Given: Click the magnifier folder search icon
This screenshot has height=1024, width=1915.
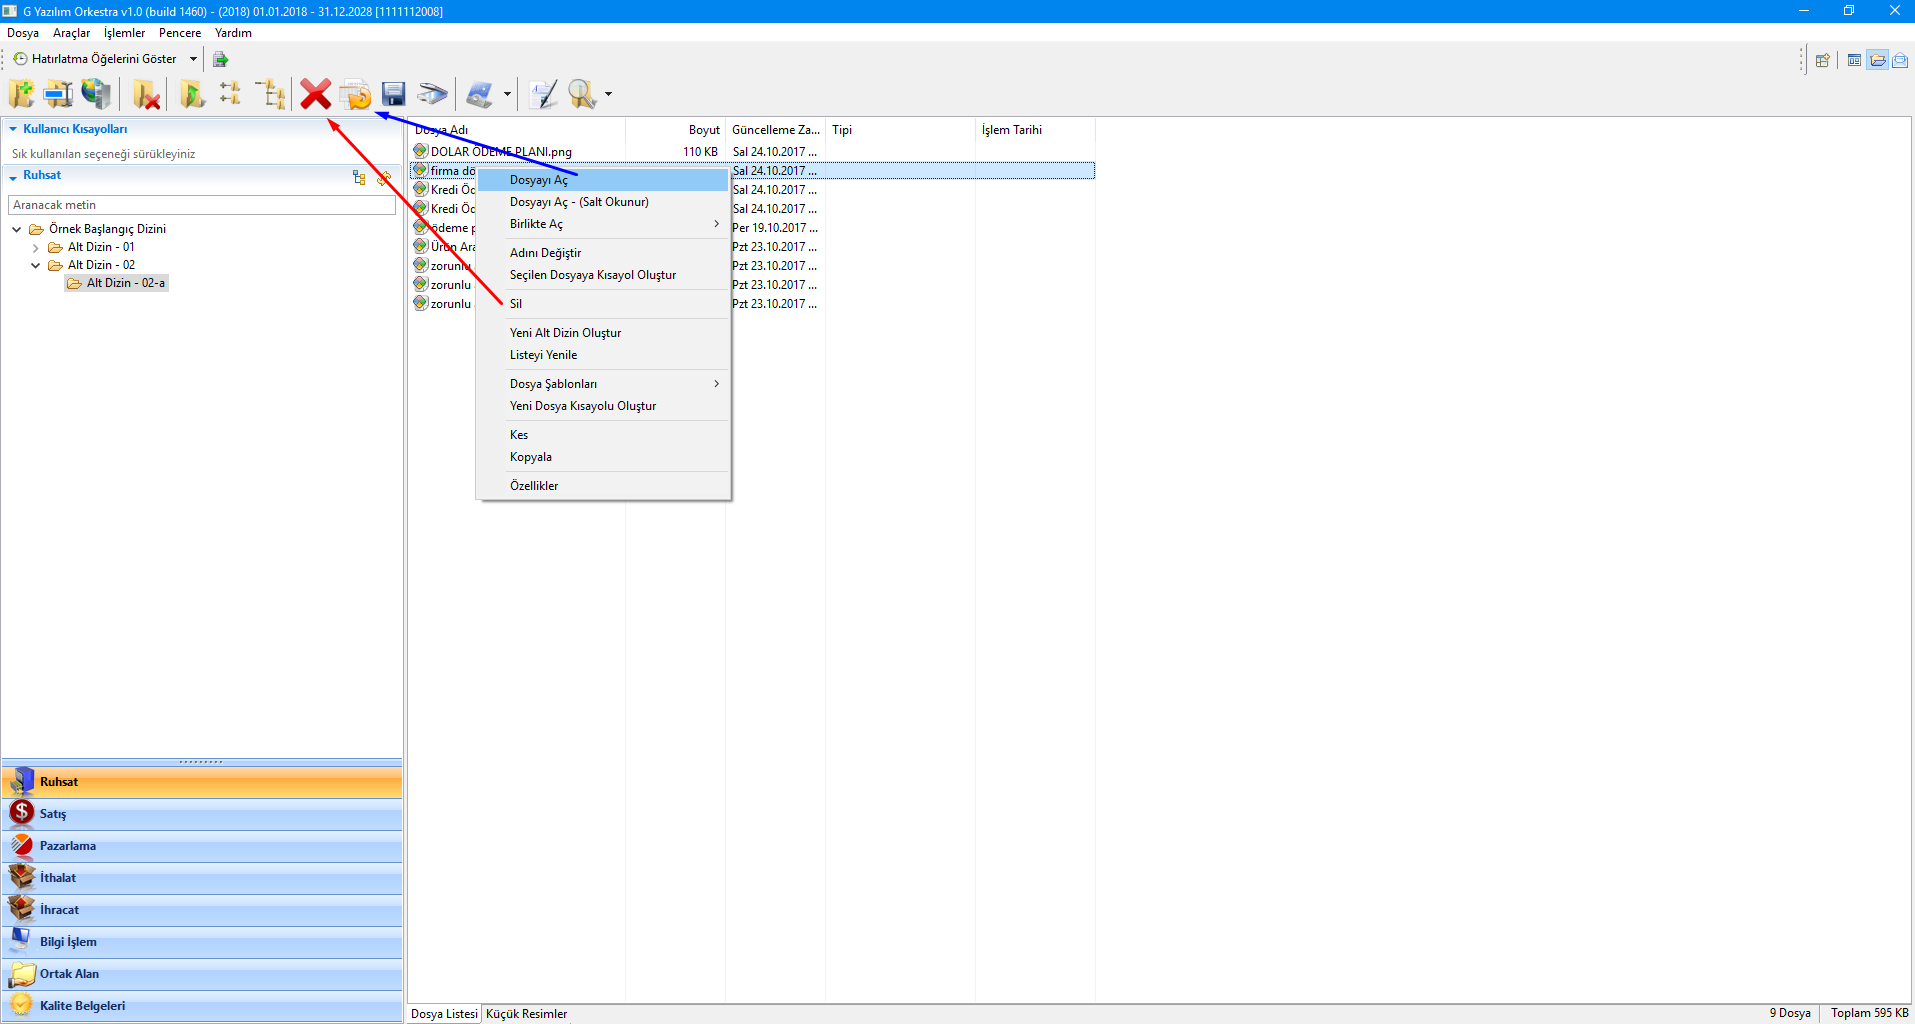Looking at the screenshot, I should click(x=581, y=95).
